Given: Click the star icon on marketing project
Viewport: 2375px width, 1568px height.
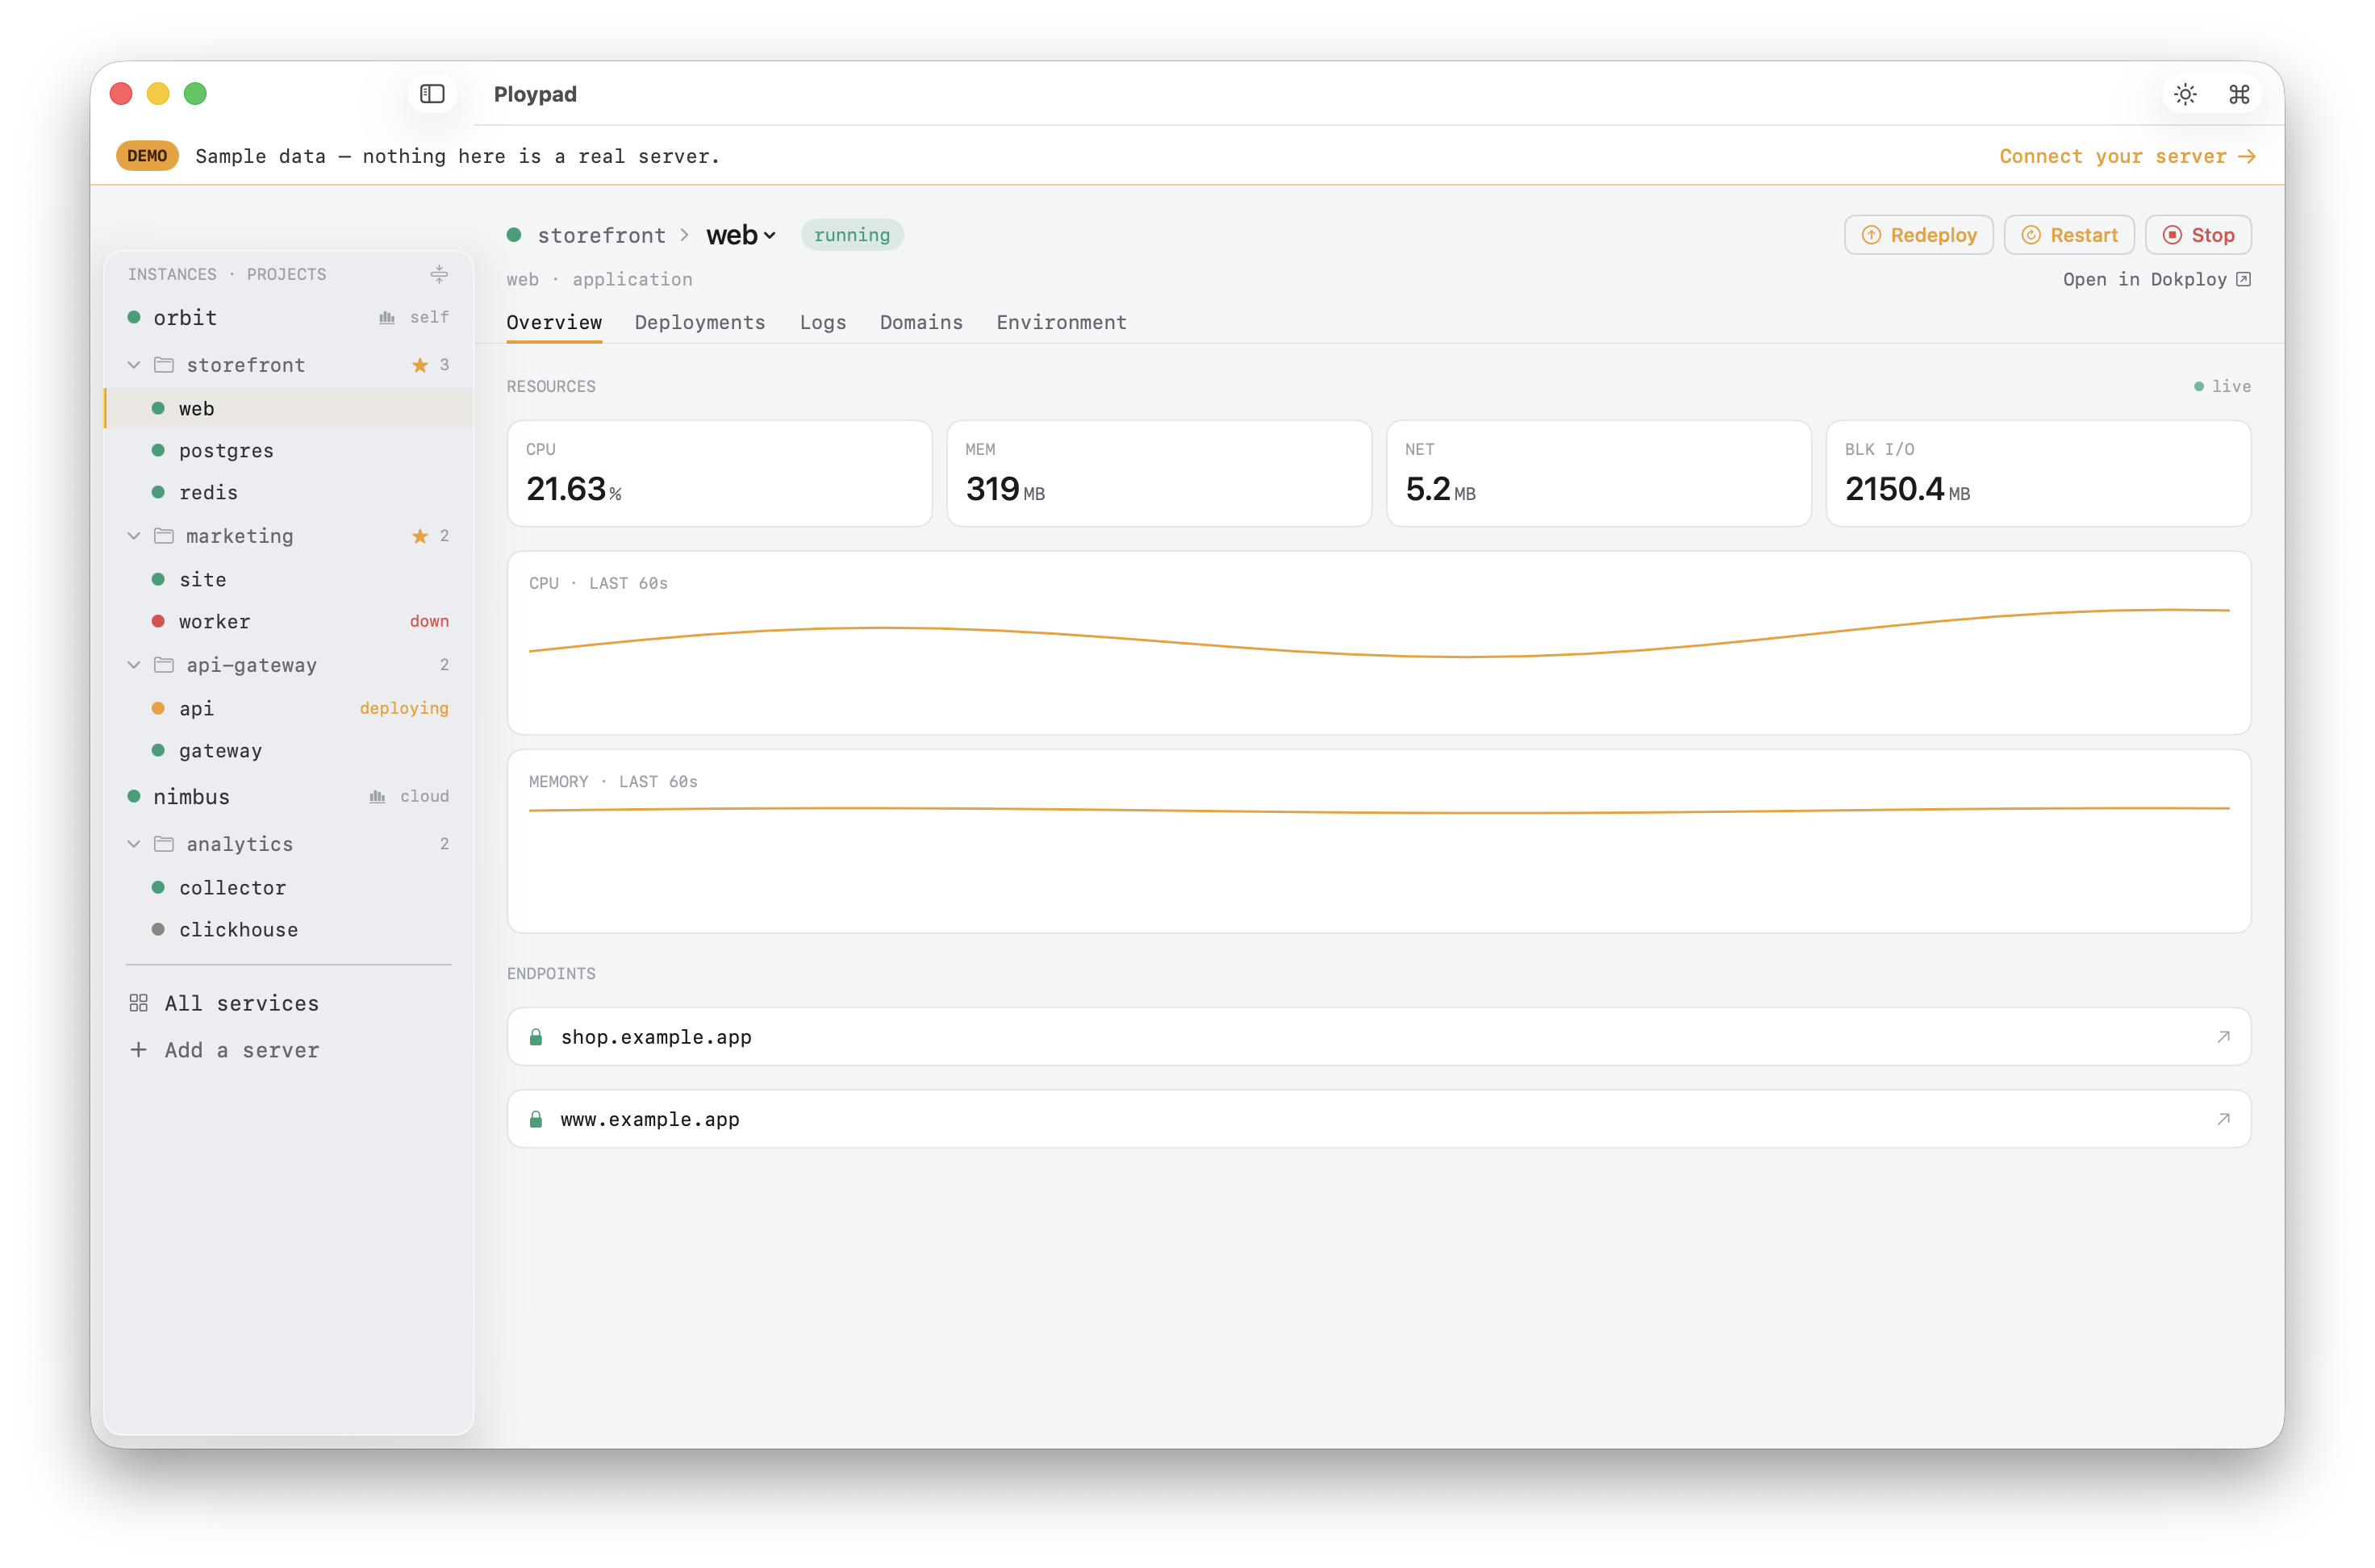Looking at the screenshot, I should 420,536.
